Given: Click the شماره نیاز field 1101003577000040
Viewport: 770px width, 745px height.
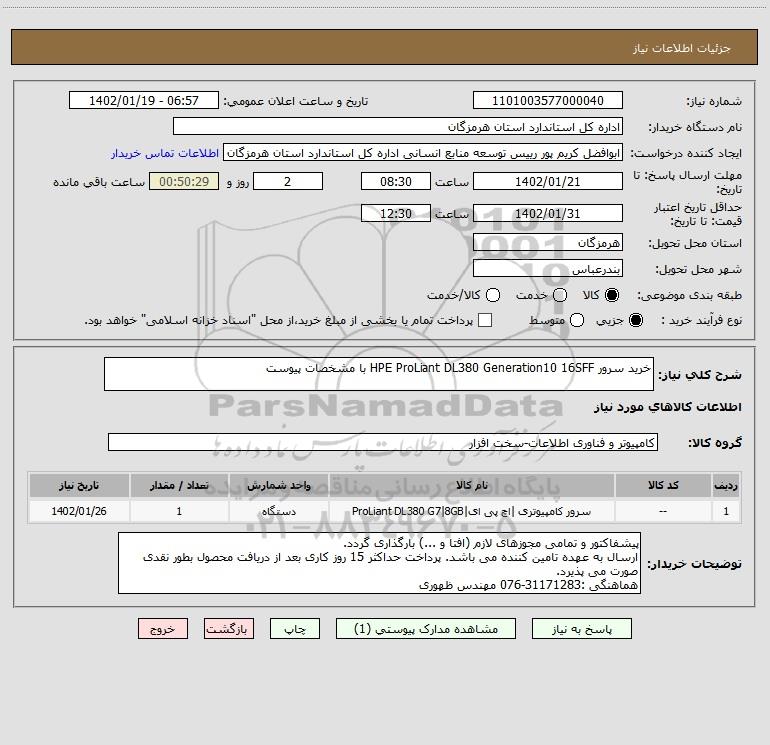Looking at the screenshot, I should (x=548, y=100).
